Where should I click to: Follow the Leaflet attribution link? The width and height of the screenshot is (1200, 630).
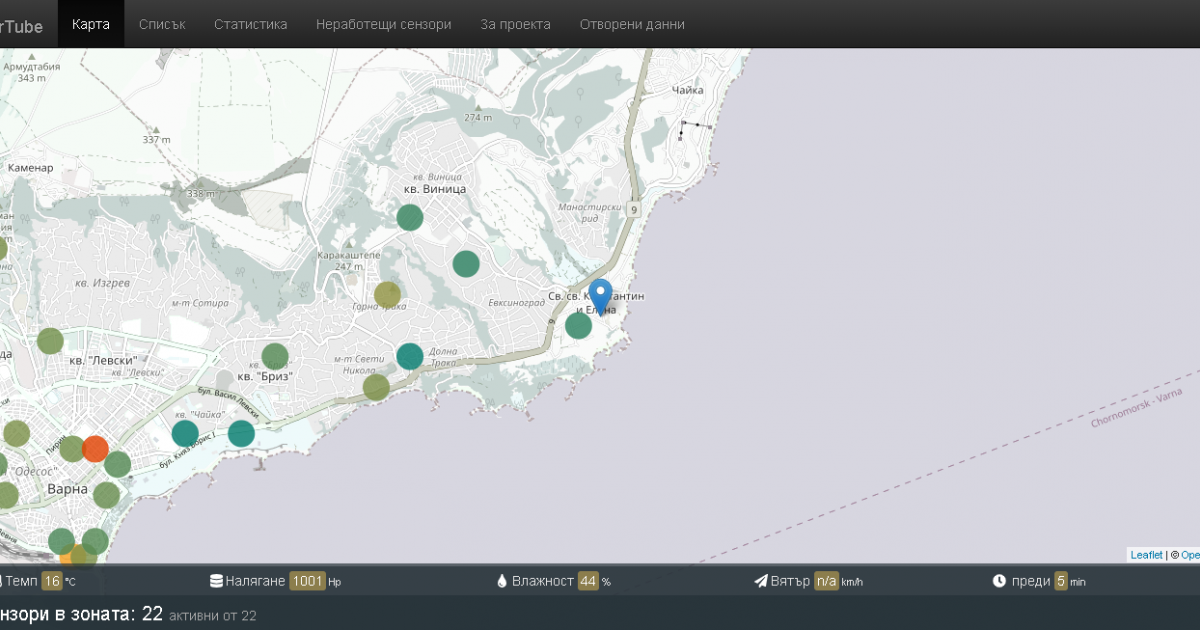pyautogui.click(x=1146, y=555)
